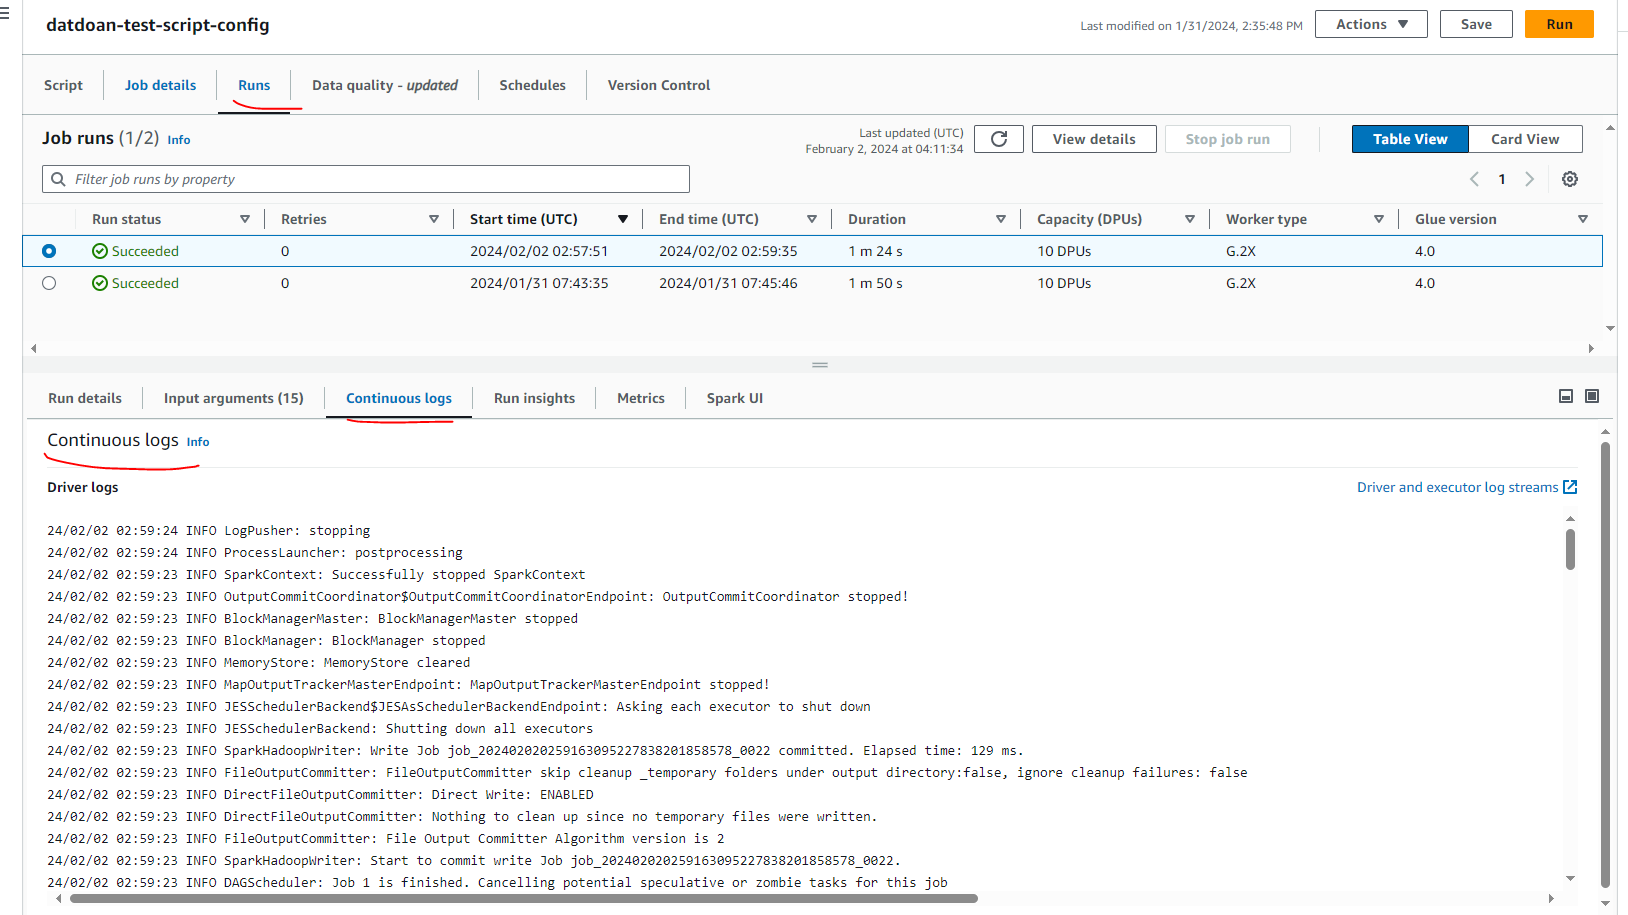The width and height of the screenshot is (1628, 915).
Task: Minimize the bottom details panel
Action: point(1566,397)
